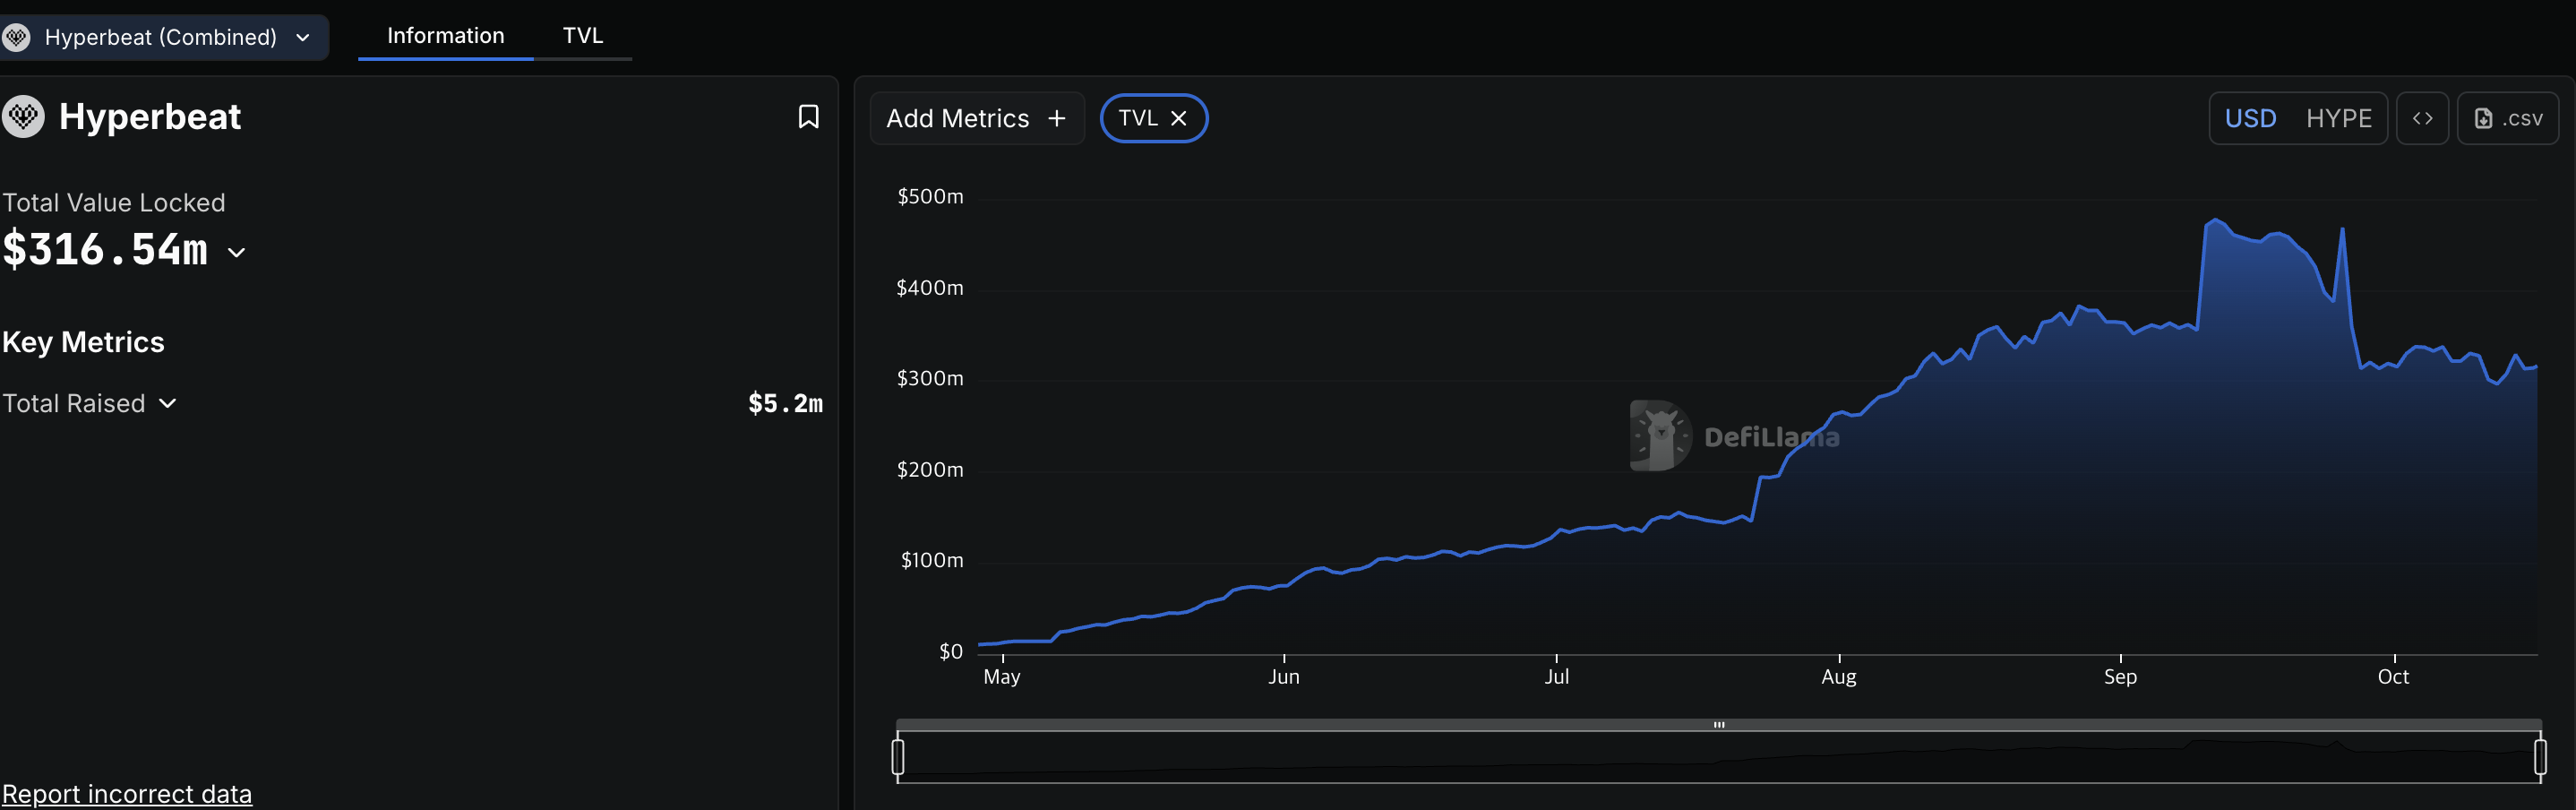Click the Total Value Locked label

[114, 203]
